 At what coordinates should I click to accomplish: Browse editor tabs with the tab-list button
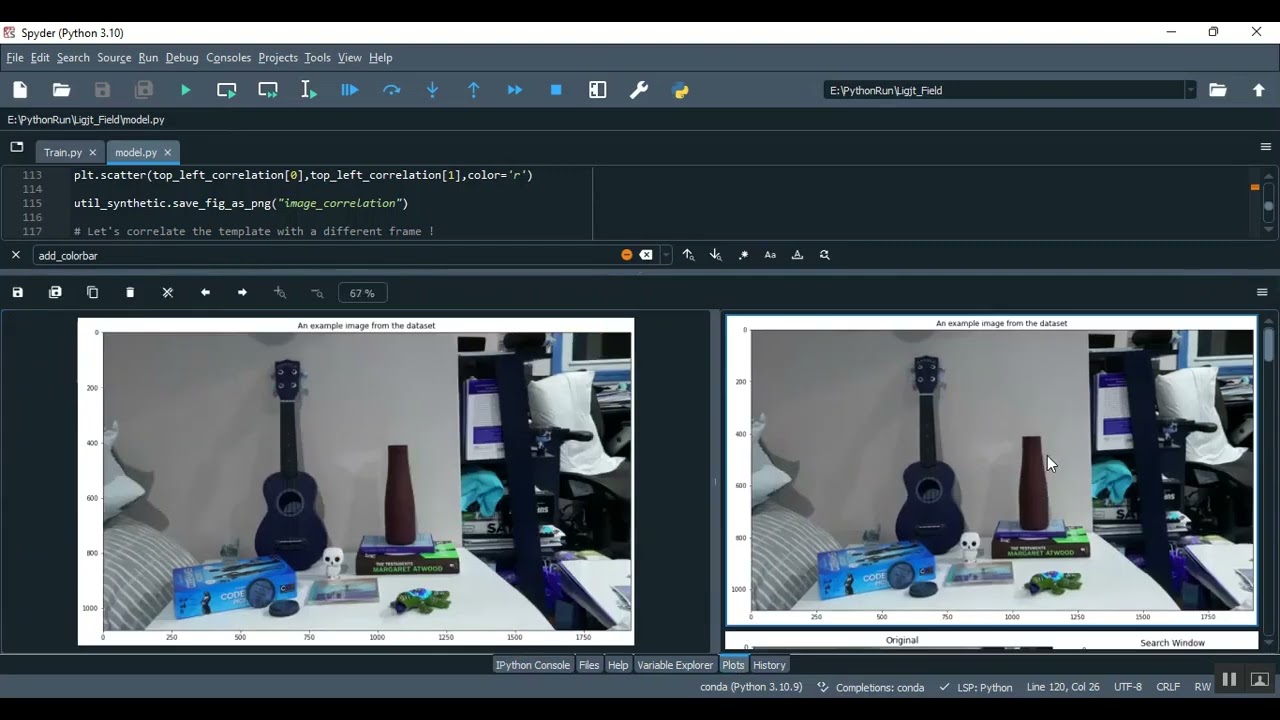17,148
